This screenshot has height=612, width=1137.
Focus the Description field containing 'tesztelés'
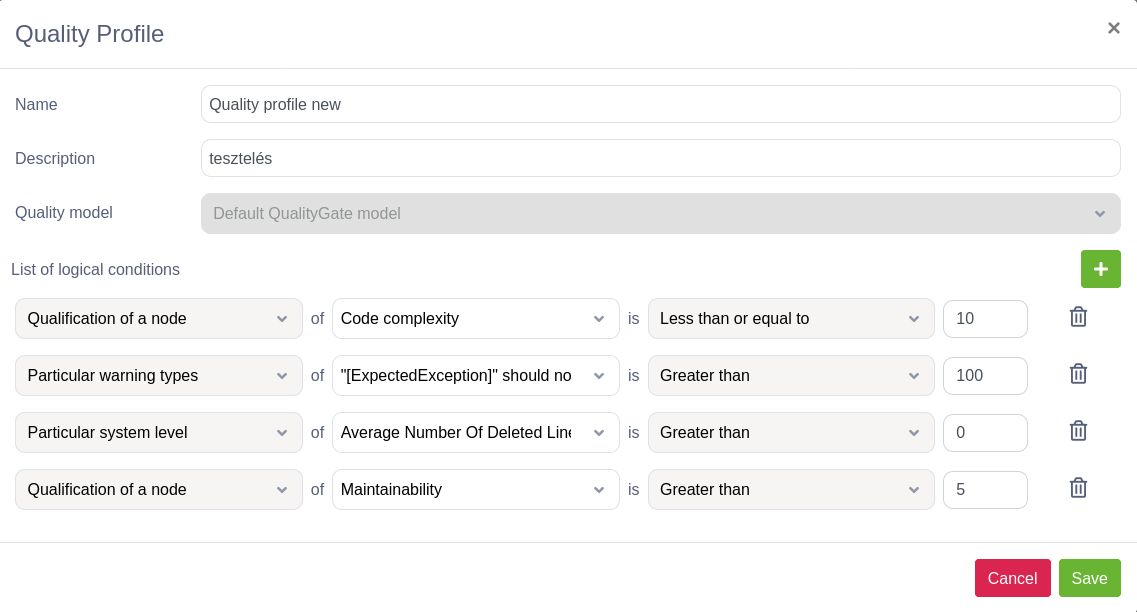click(660, 158)
